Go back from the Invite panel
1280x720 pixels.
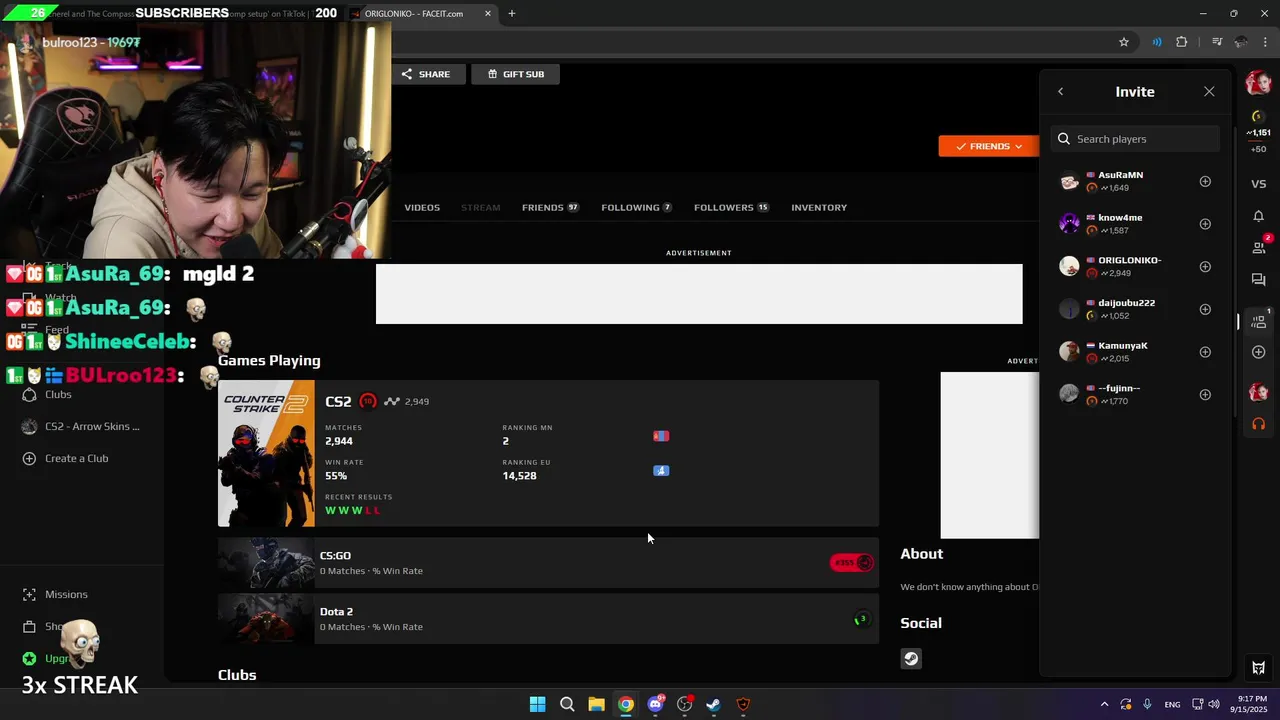pos(1061,92)
